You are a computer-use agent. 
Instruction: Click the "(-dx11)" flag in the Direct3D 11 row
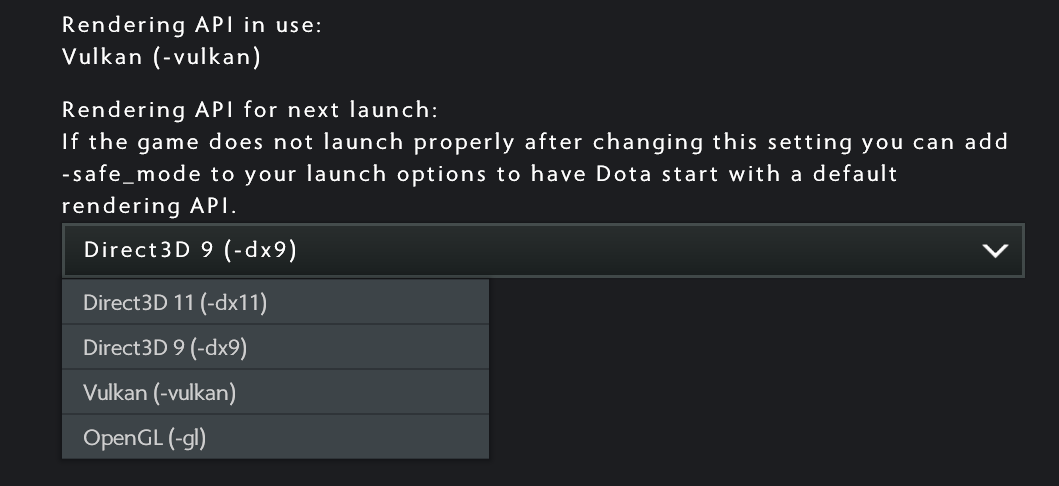tap(233, 303)
